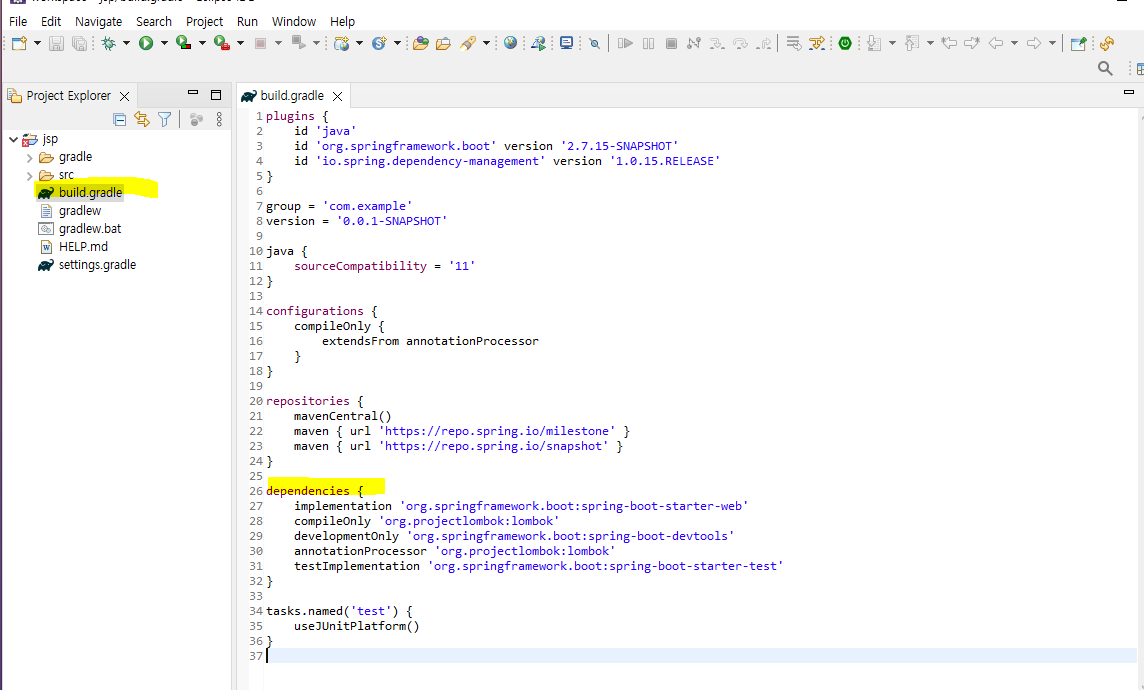Screen dimensions: 1144x690
Task: Click the web browser globe icon
Action: (511, 44)
